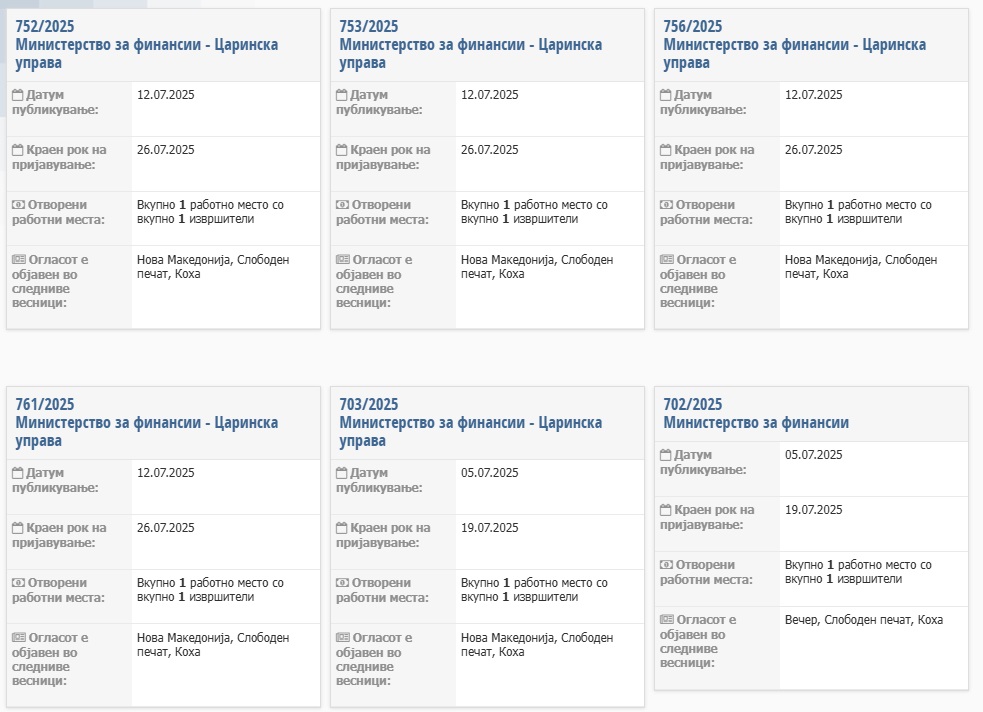
Task: Open job announcement 756/2025 title link
Action: 795,44
